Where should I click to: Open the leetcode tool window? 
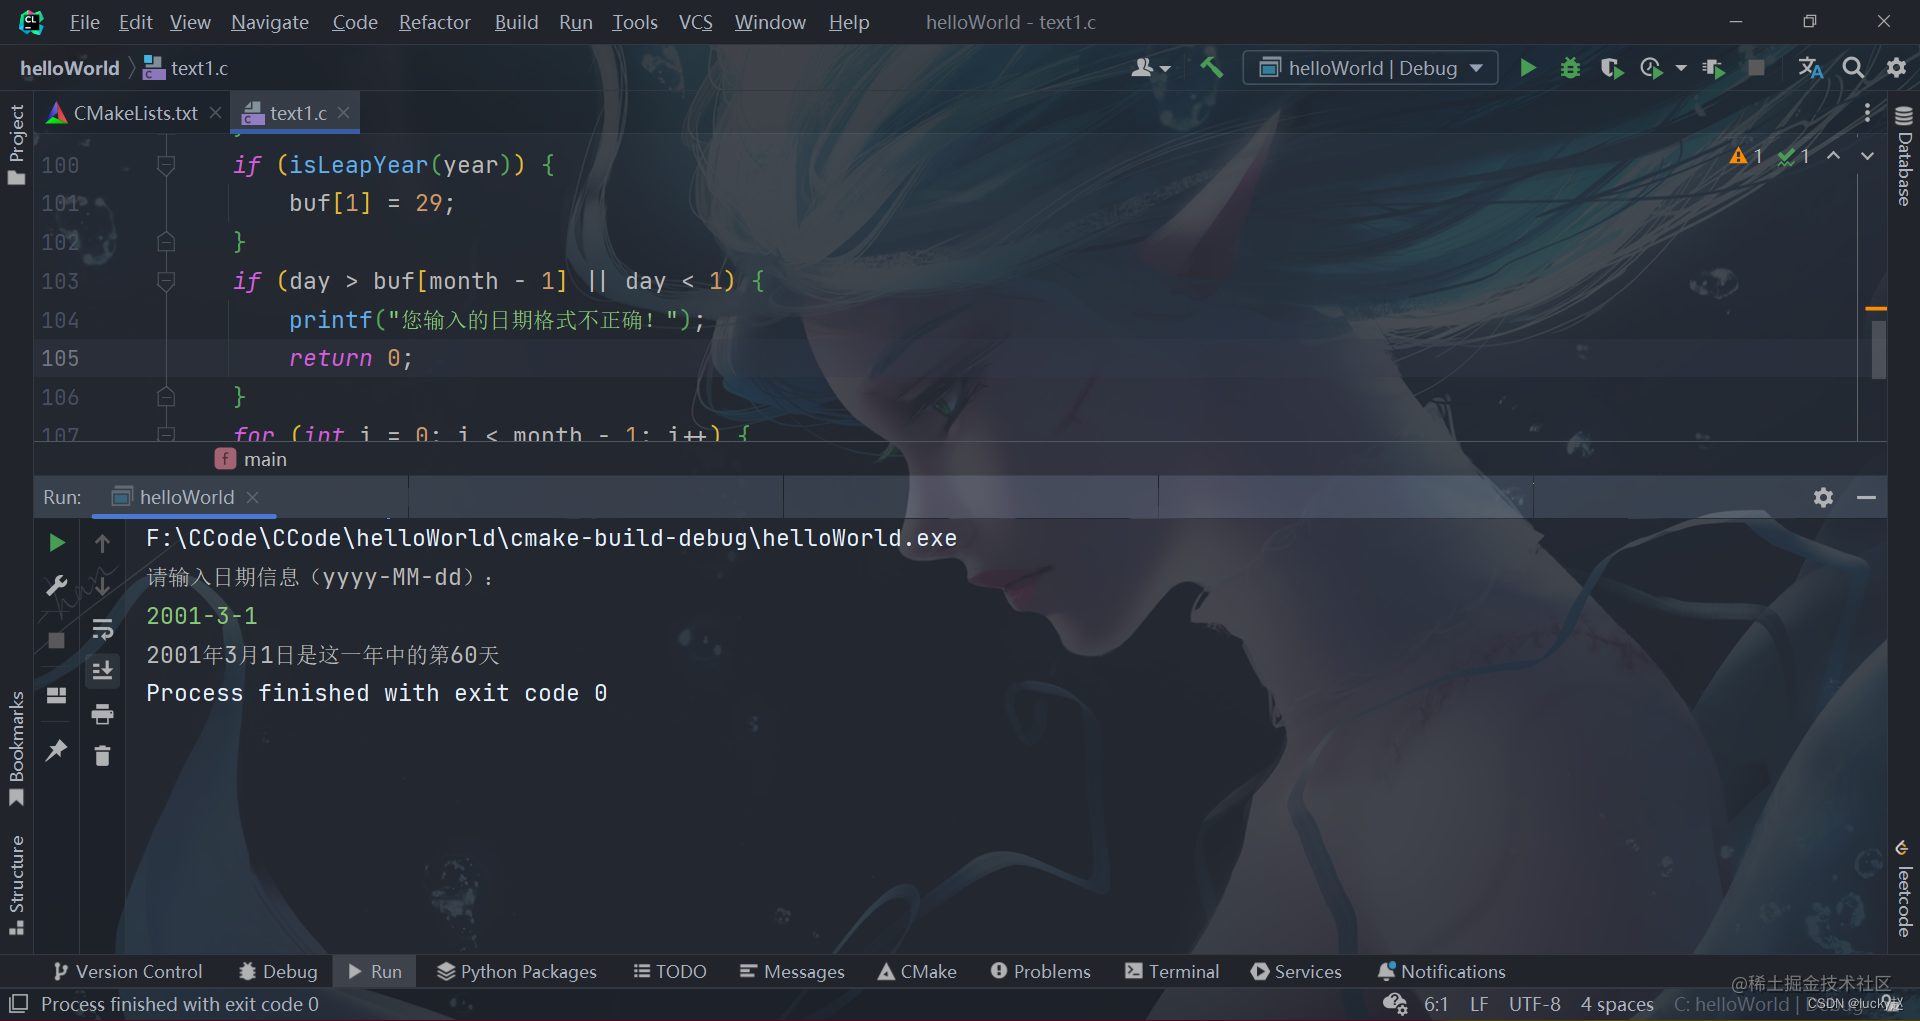(x=1903, y=888)
